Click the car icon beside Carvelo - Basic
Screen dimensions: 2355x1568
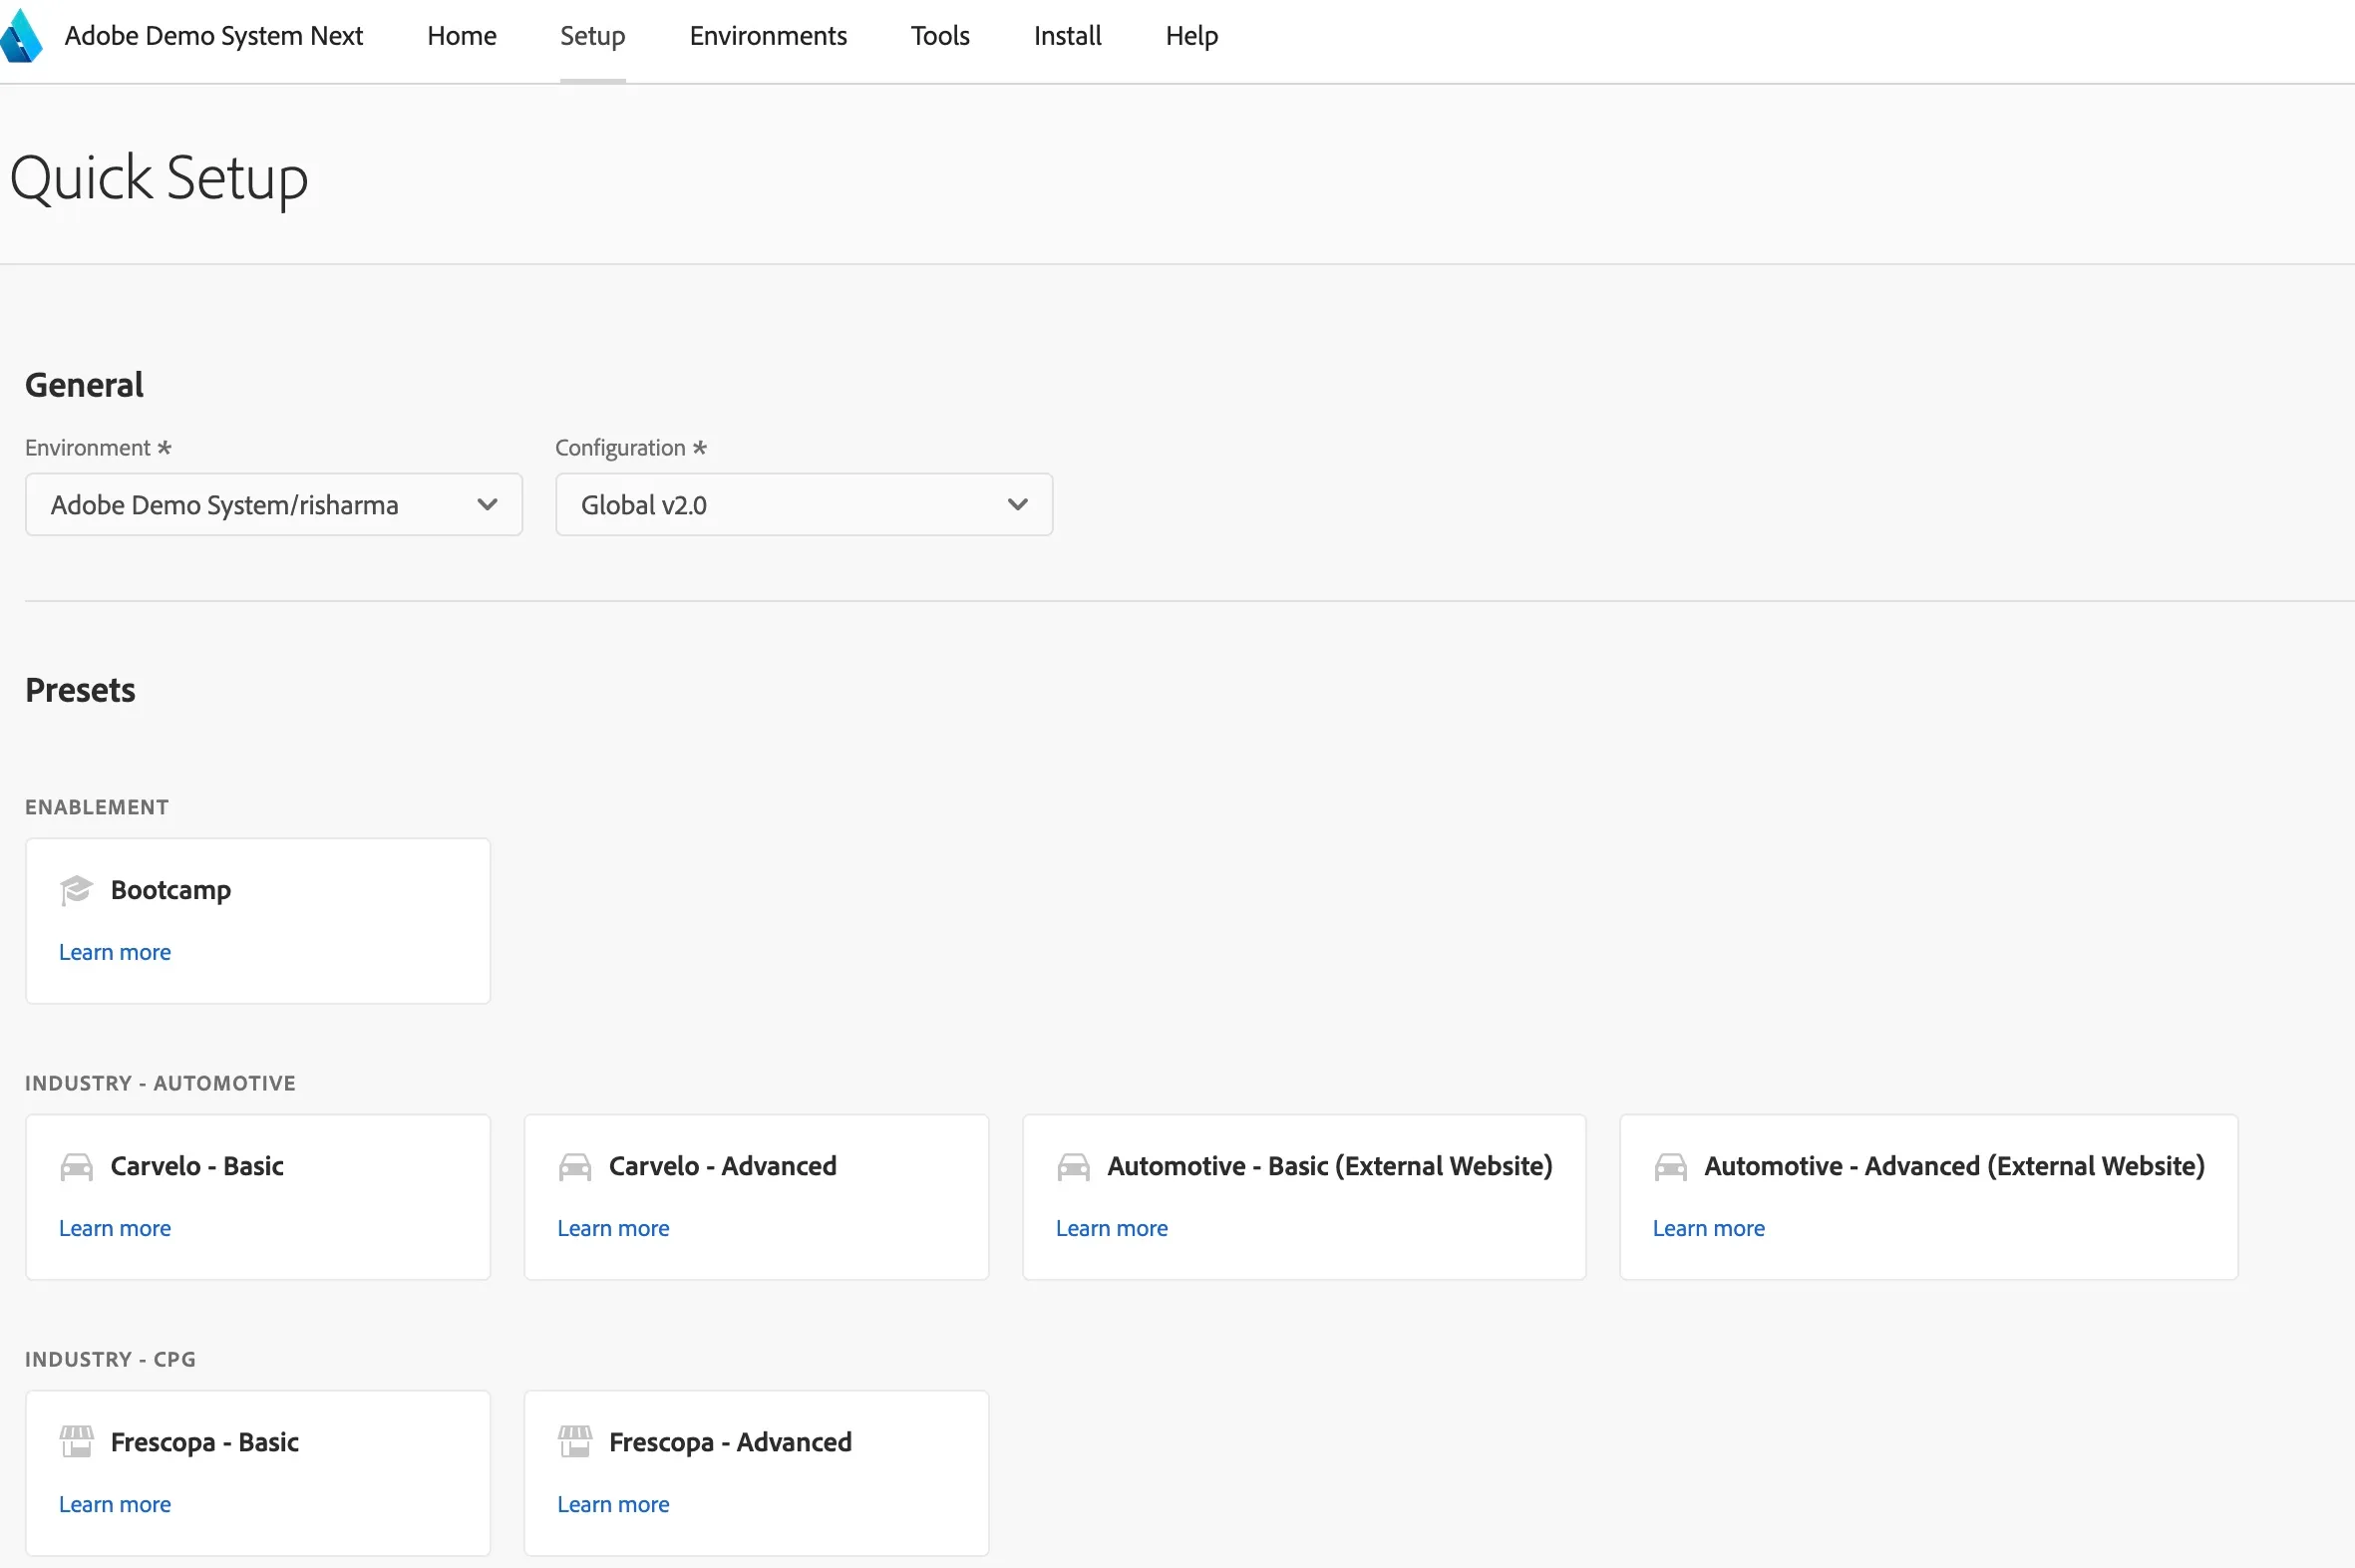pyautogui.click(x=76, y=1166)
